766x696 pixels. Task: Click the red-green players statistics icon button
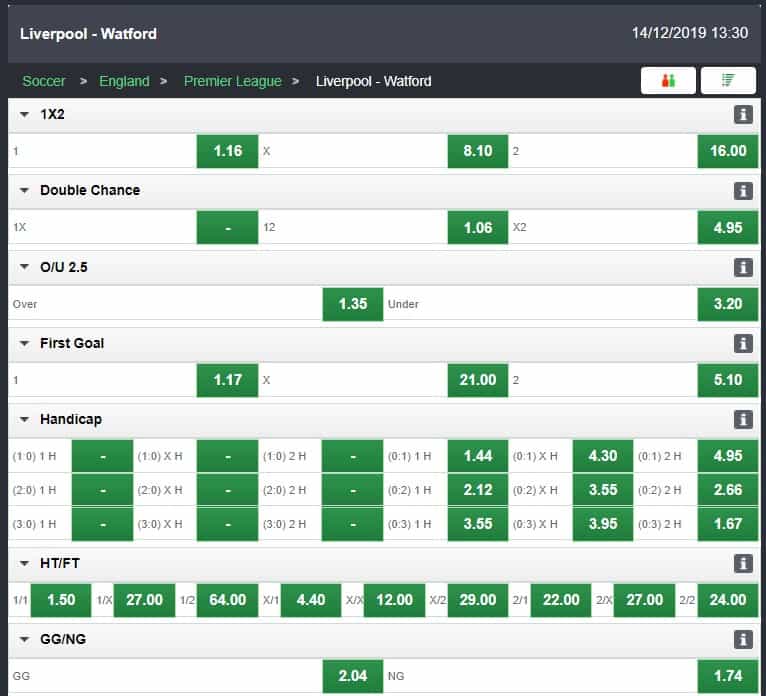(x=668, y=81)
